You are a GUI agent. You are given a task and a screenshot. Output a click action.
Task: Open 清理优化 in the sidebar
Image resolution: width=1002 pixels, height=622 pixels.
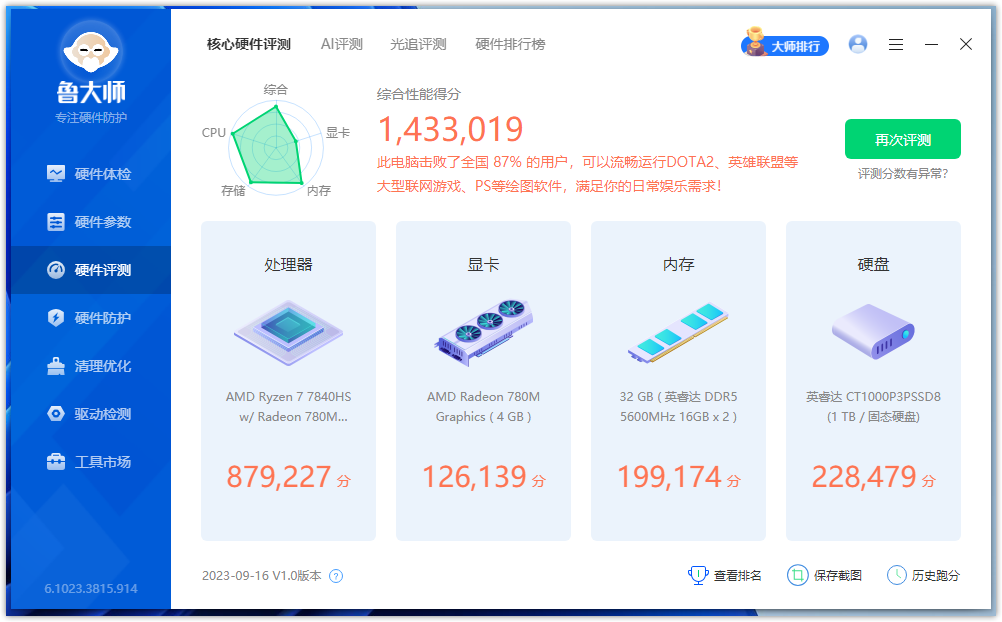point(89,366)
